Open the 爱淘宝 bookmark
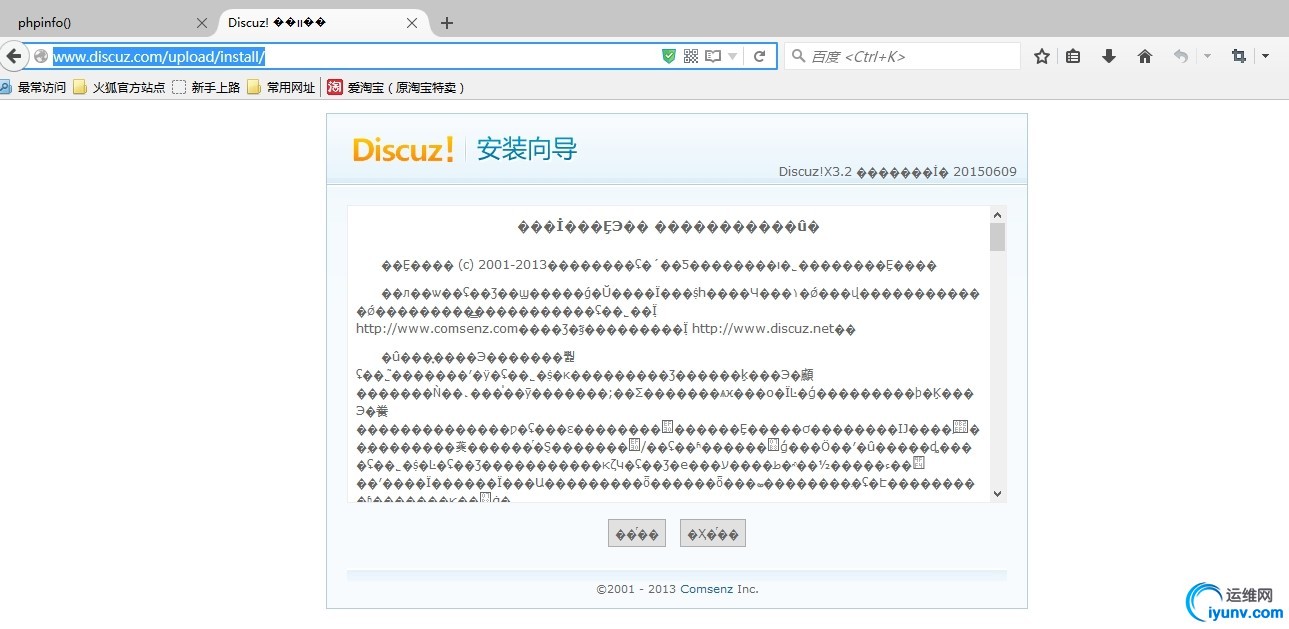The height and width of the screenshot is (629, 1289). (396, 88)
